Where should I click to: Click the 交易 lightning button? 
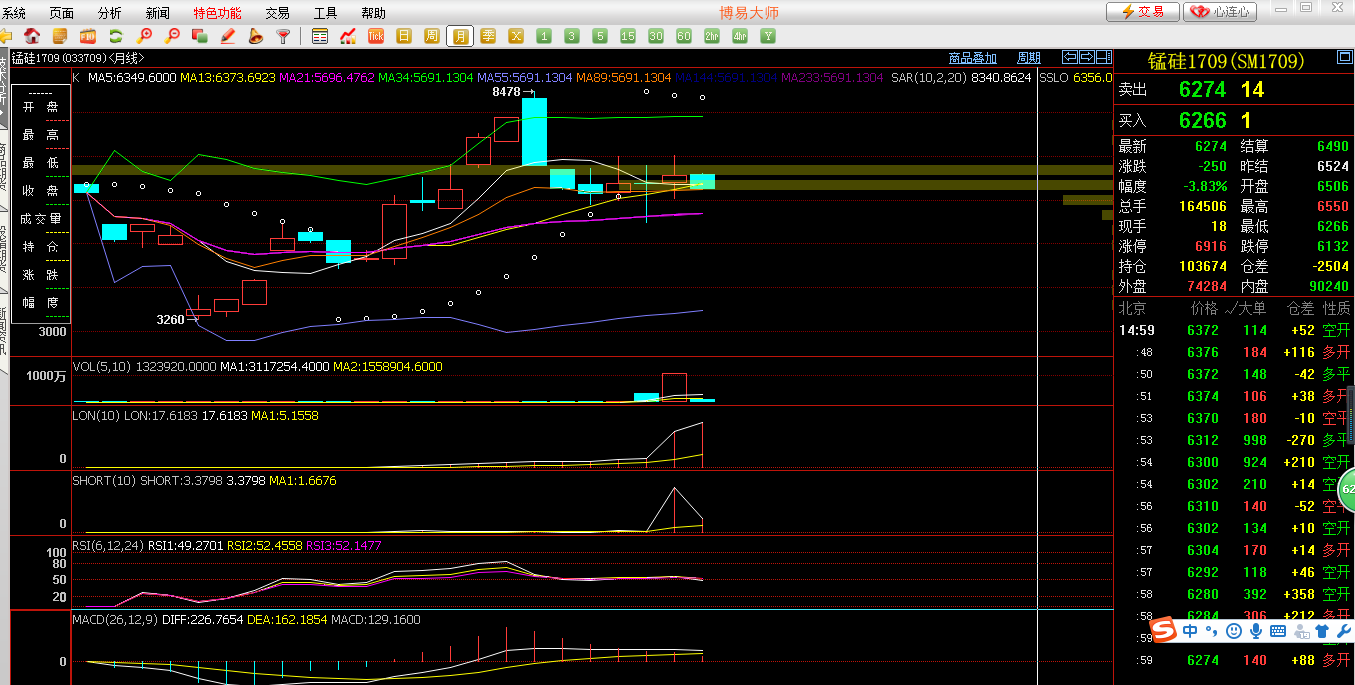[x=1142, y=12]
